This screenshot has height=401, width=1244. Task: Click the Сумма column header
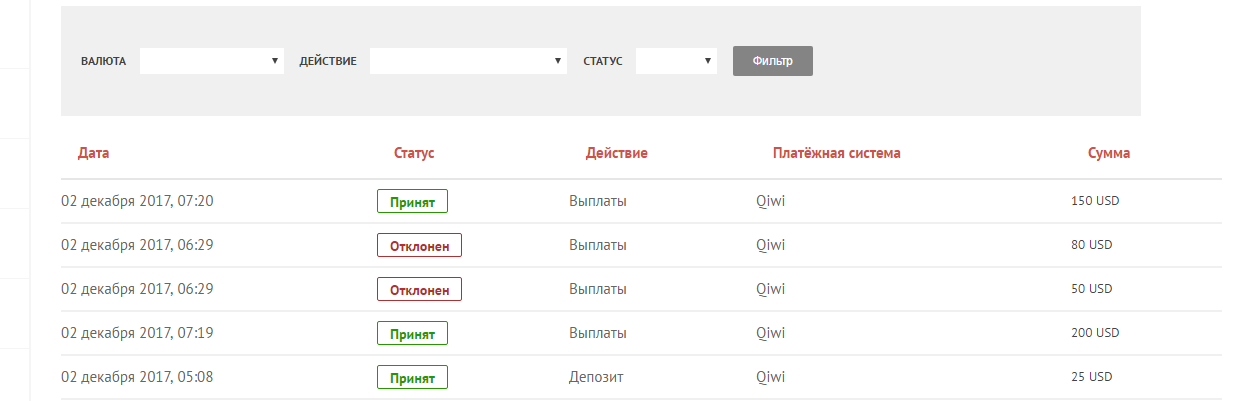click(x=1109, y=153)
